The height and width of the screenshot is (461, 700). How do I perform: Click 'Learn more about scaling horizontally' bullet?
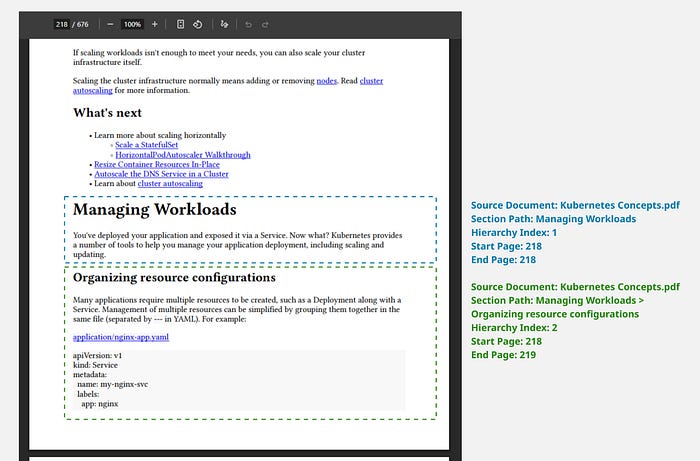pos(160,135)
